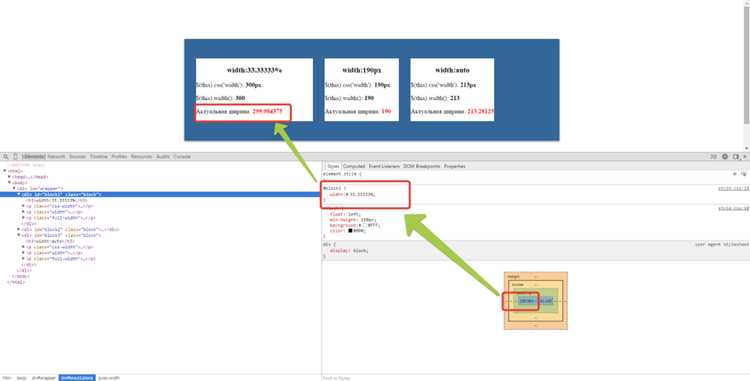Open the Console panel tab

click(182, 157)
